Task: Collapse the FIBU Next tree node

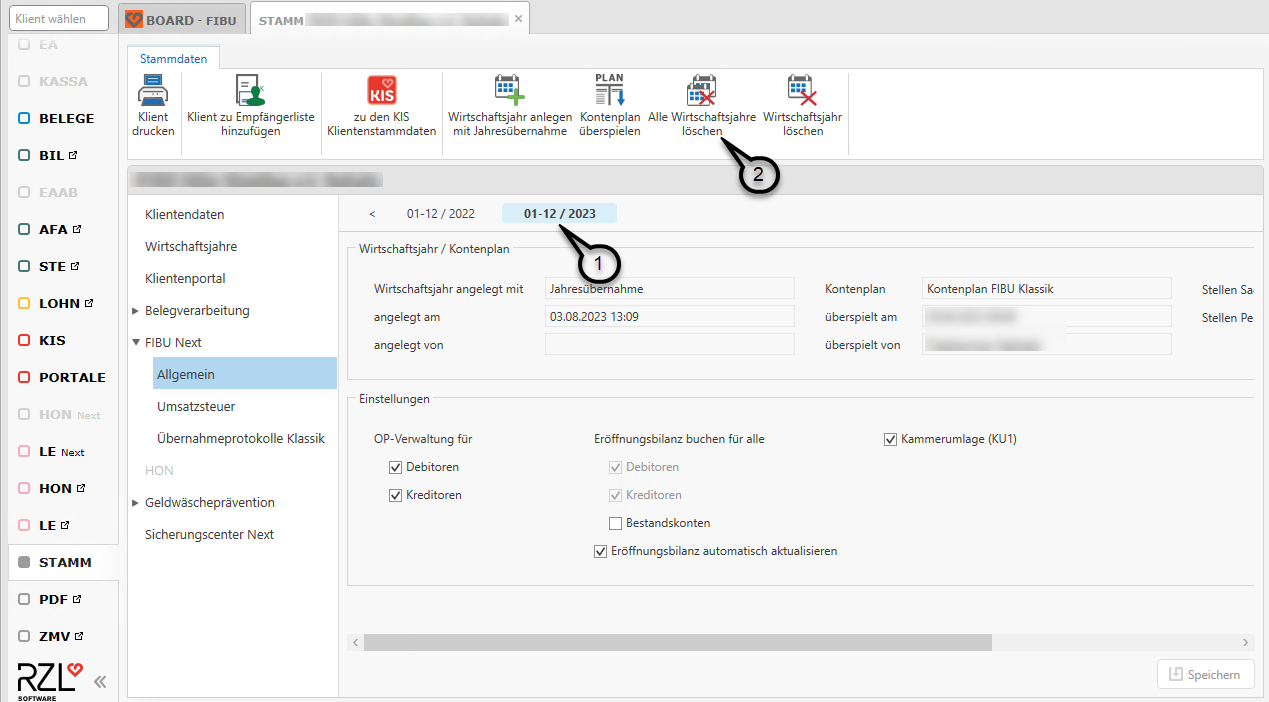Action: point(136,343)
